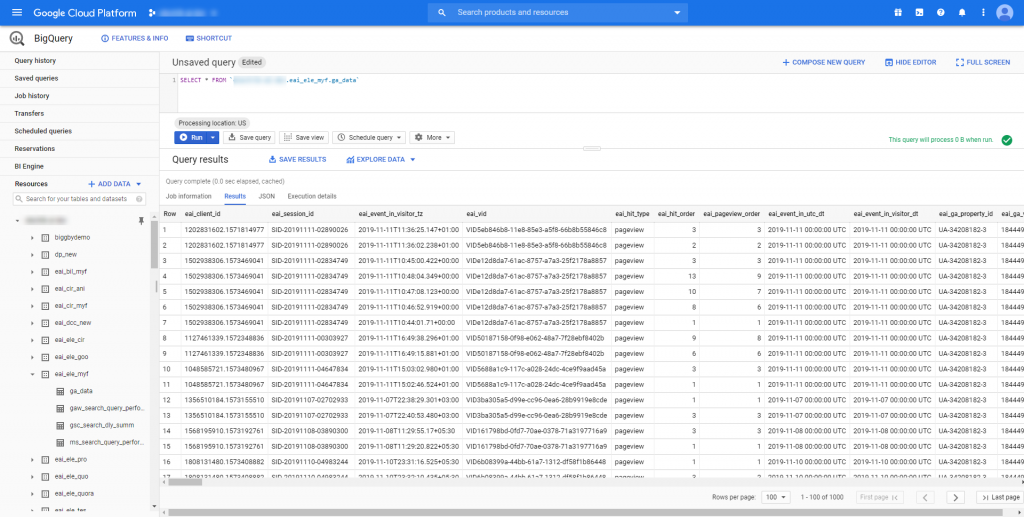Click the help icon in resource search box
The height and width of the screenshot is (517, 1024).
click(x=139, y=199)
